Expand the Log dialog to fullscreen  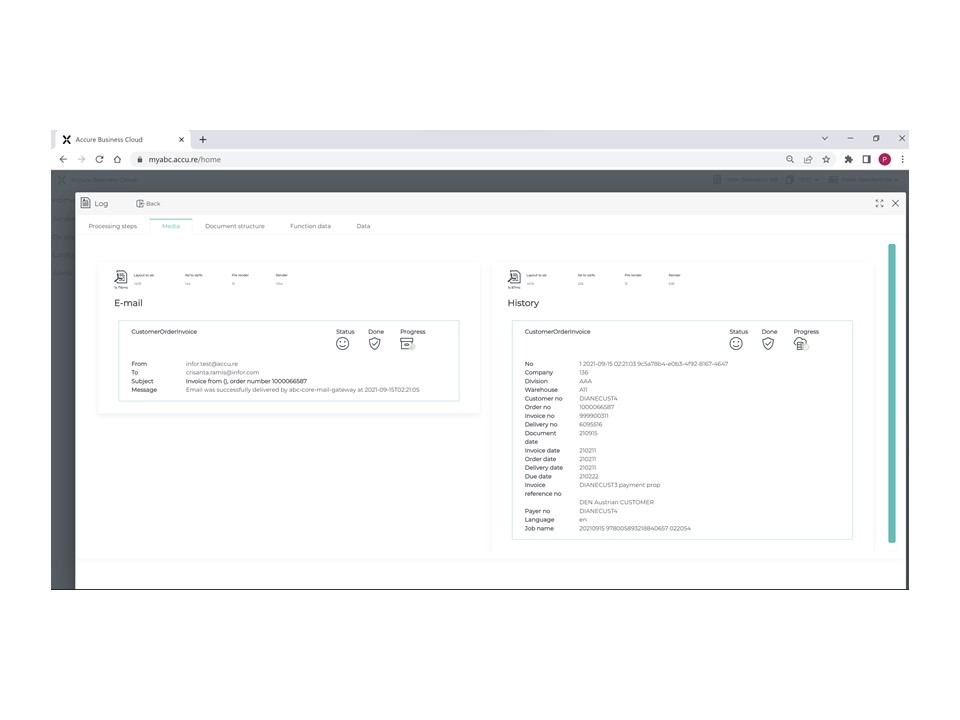coord(879,203)
